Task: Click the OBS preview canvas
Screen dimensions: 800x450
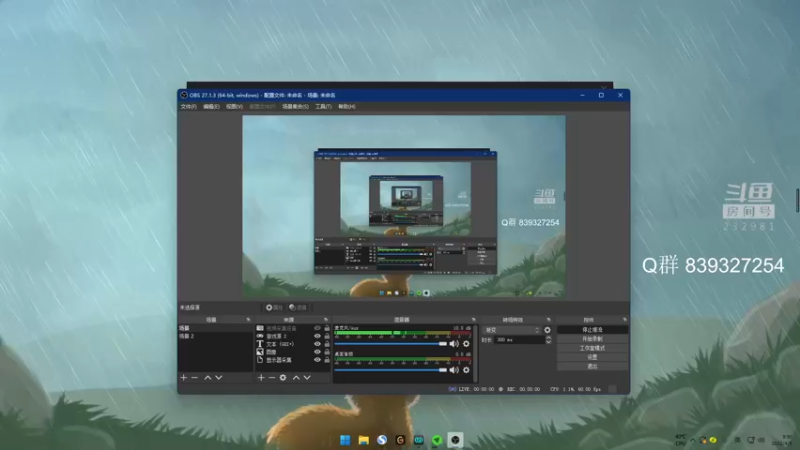Action: tap(404, 206)
